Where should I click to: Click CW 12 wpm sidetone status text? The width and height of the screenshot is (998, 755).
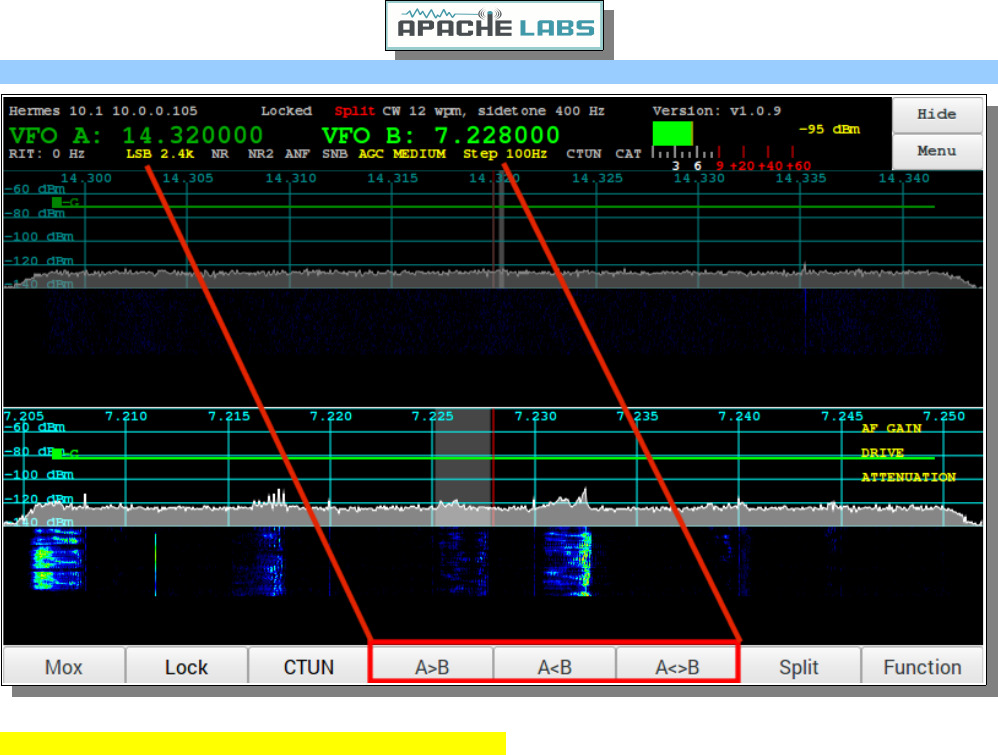[x=493, y=111]
